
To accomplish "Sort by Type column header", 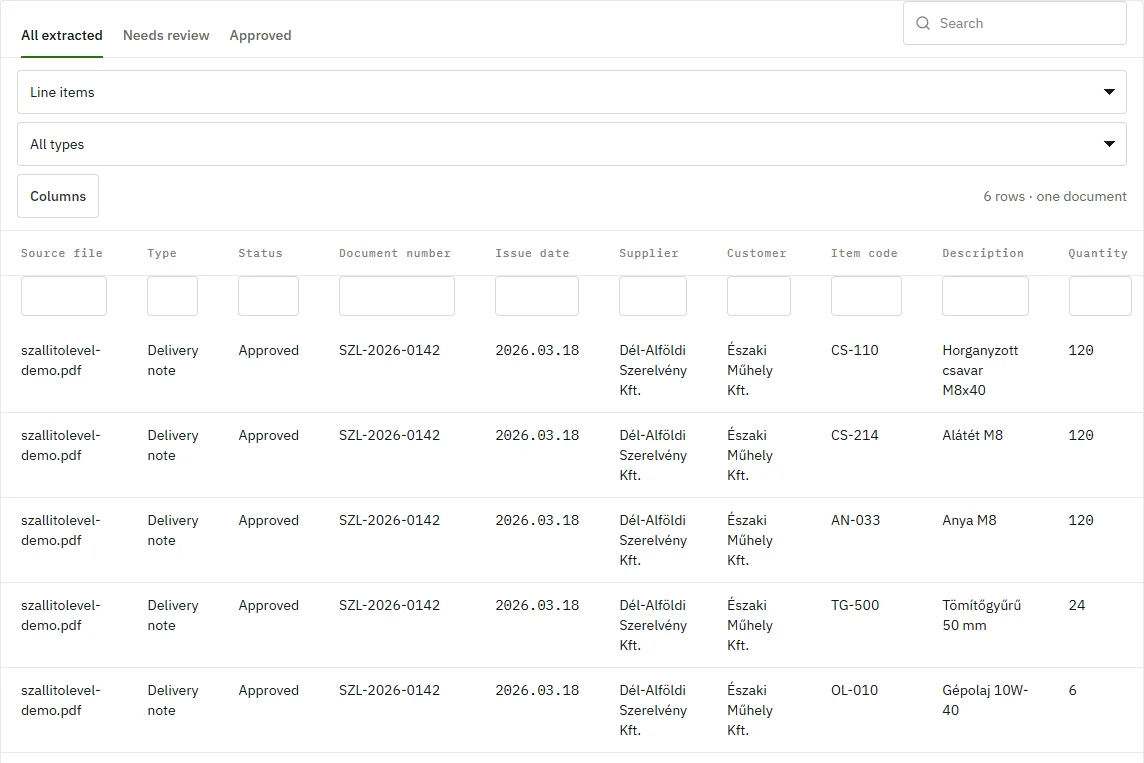I will [162, 253].
